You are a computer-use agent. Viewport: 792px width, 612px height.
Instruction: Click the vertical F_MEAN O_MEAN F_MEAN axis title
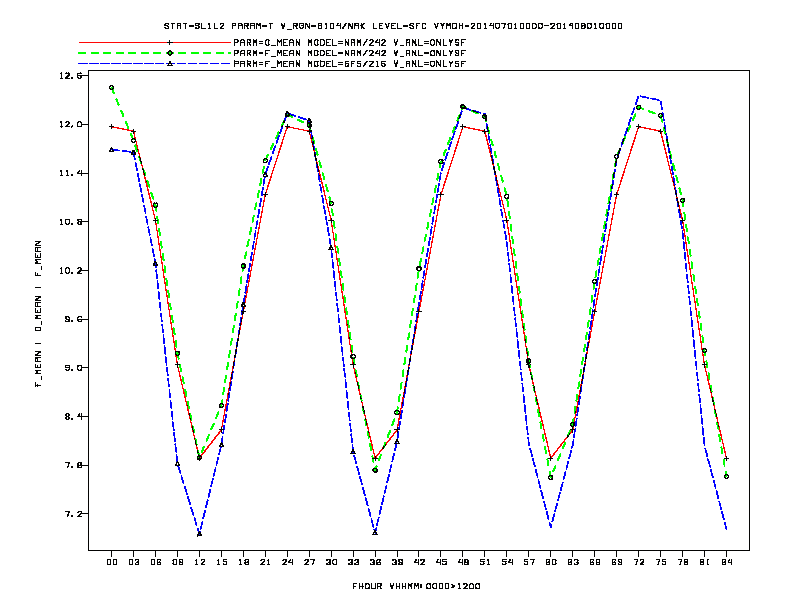point(38,314)
